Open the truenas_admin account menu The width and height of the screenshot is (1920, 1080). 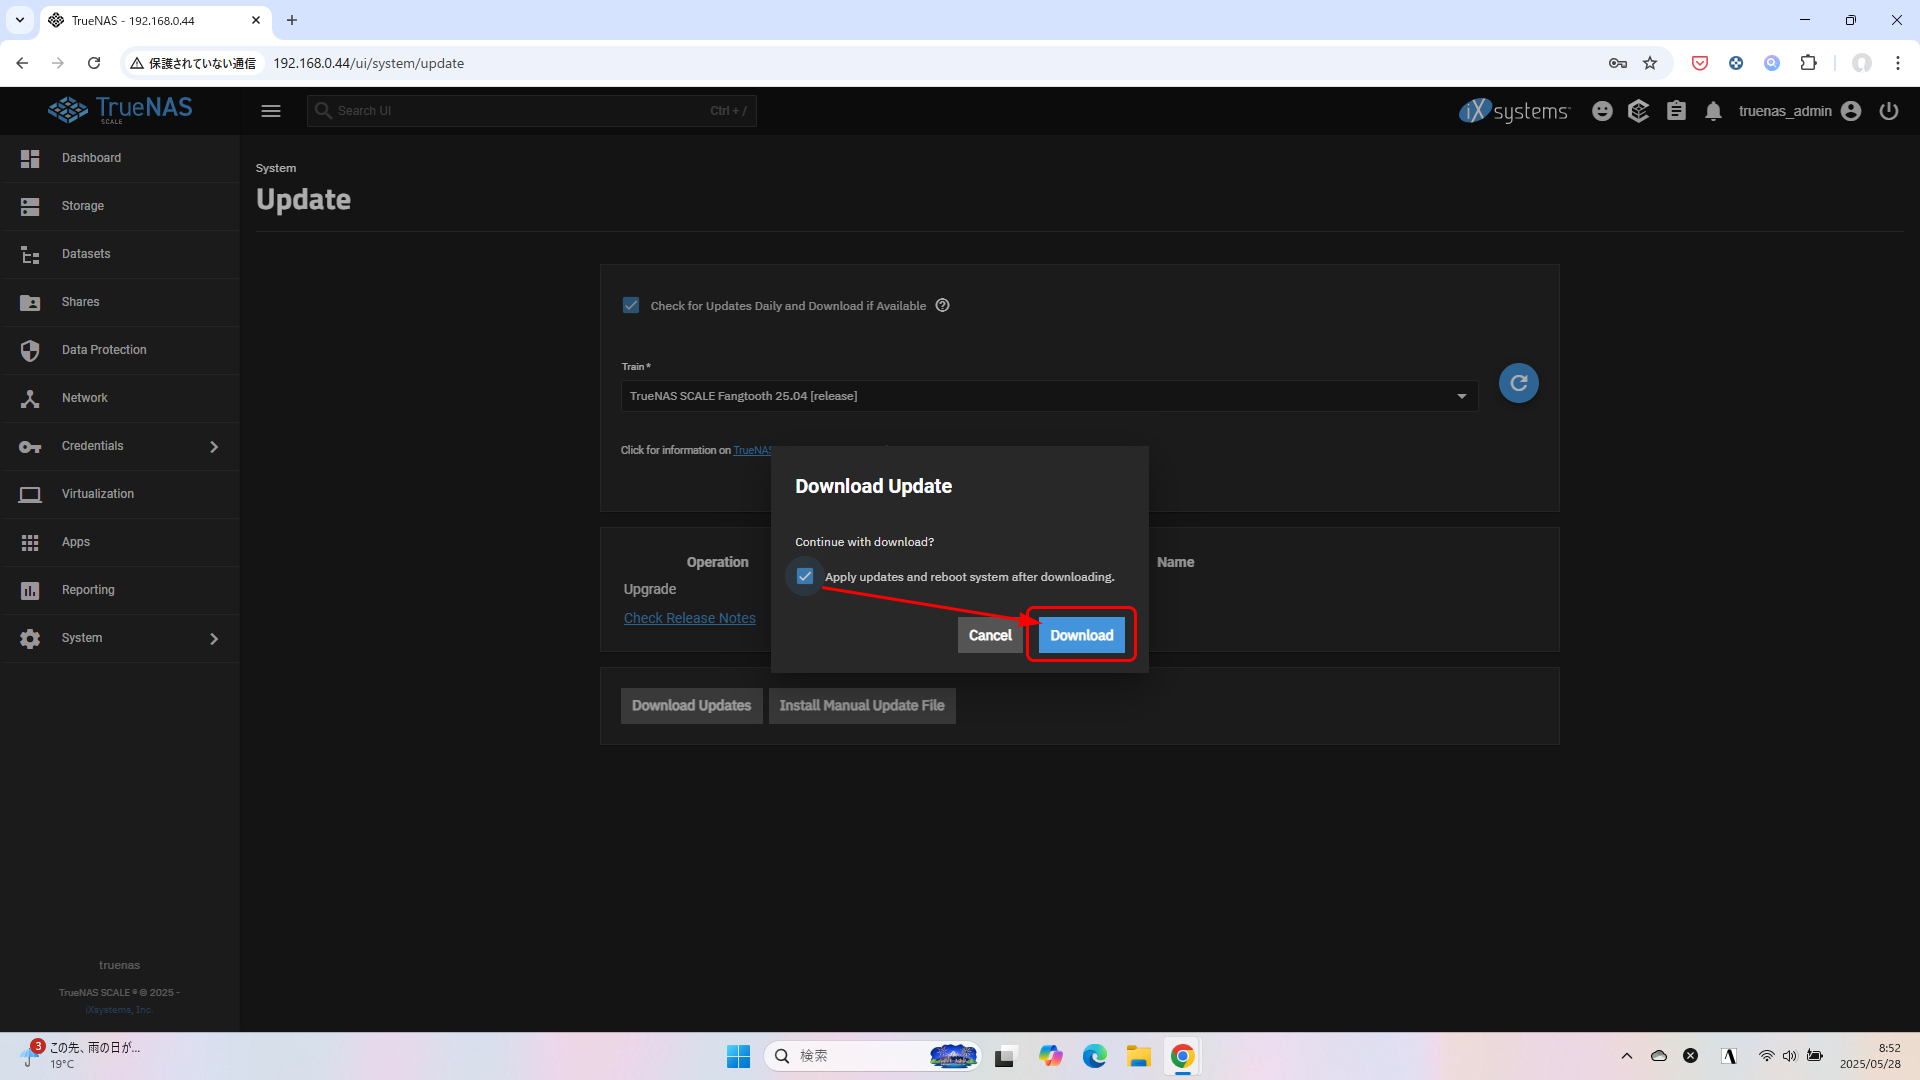tap(1799, 111)
